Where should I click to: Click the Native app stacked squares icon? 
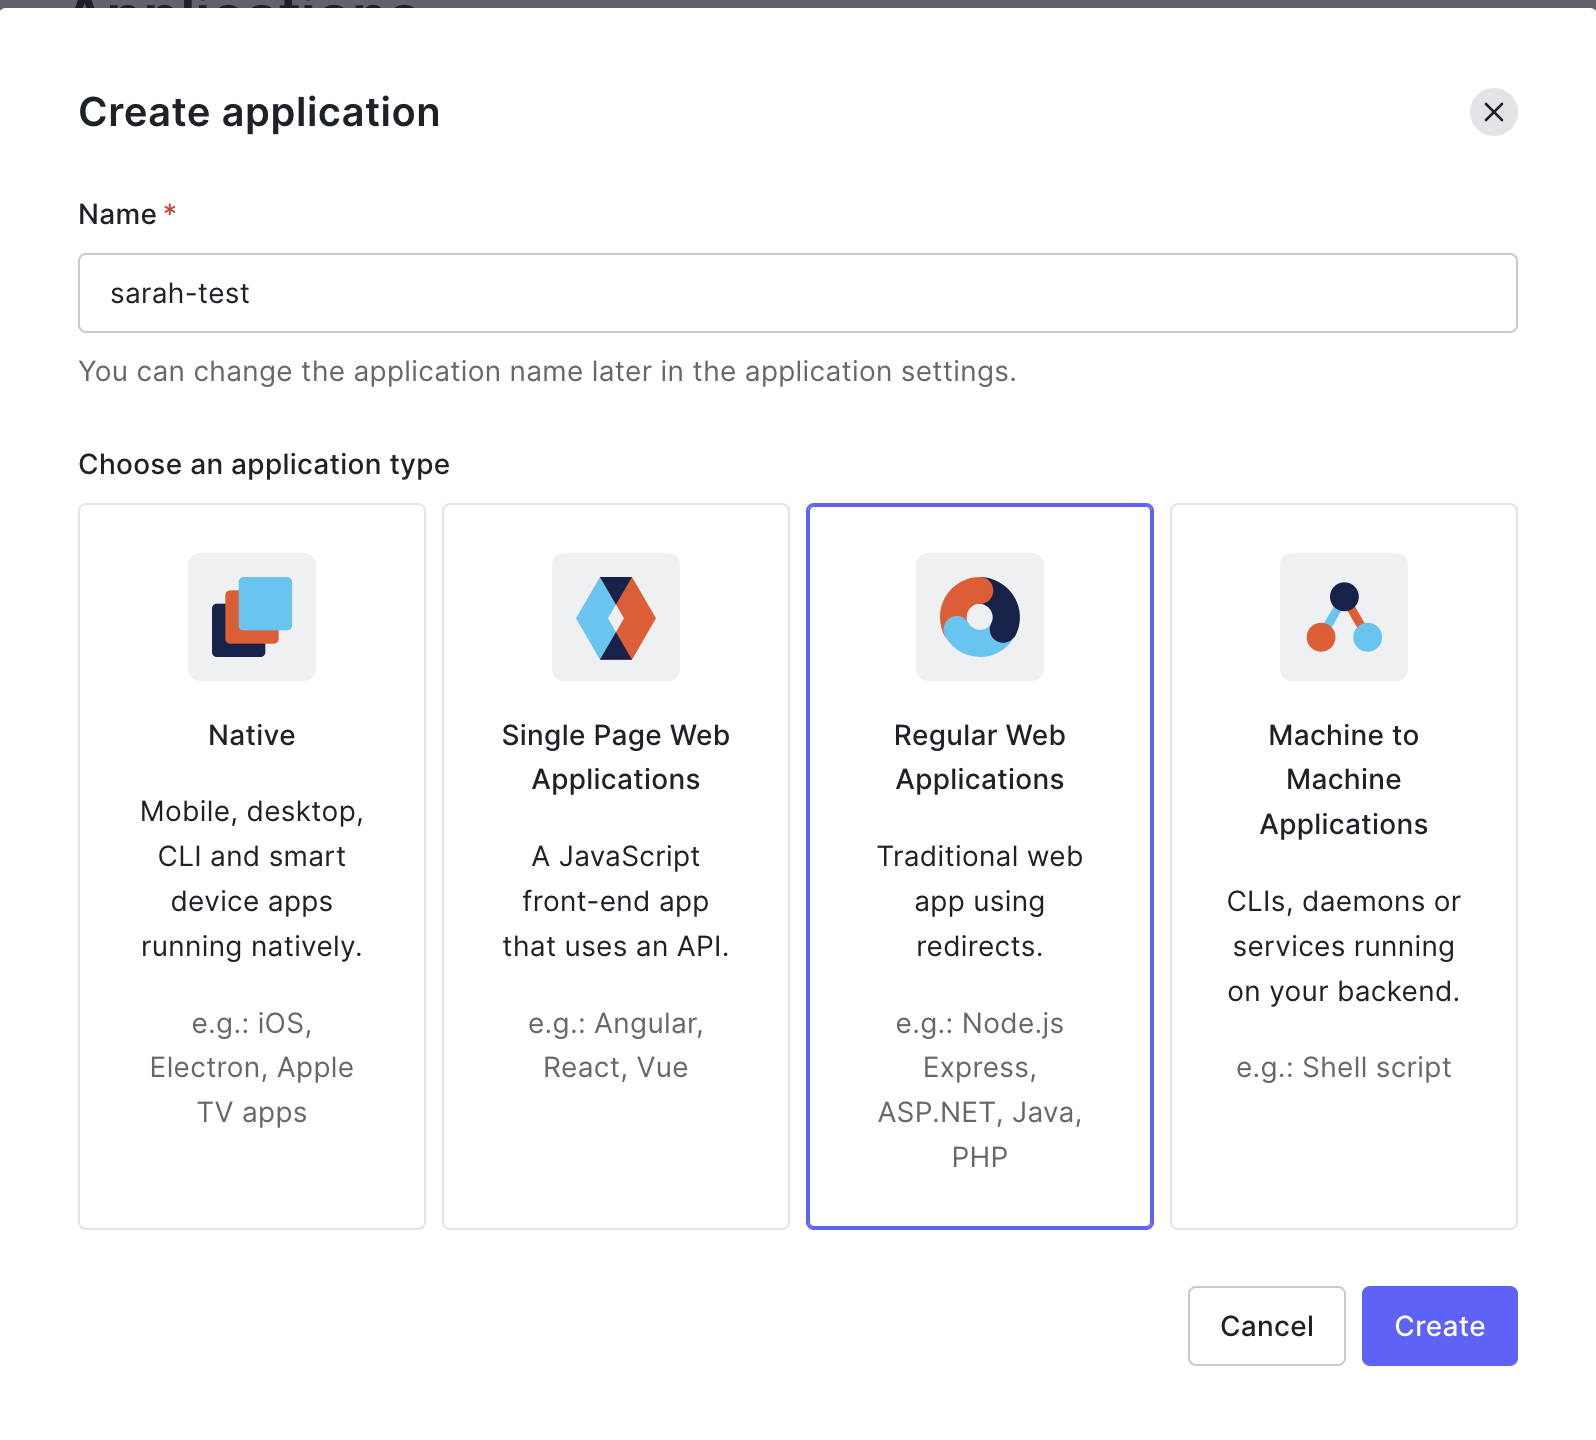click(x=252, y=617)
